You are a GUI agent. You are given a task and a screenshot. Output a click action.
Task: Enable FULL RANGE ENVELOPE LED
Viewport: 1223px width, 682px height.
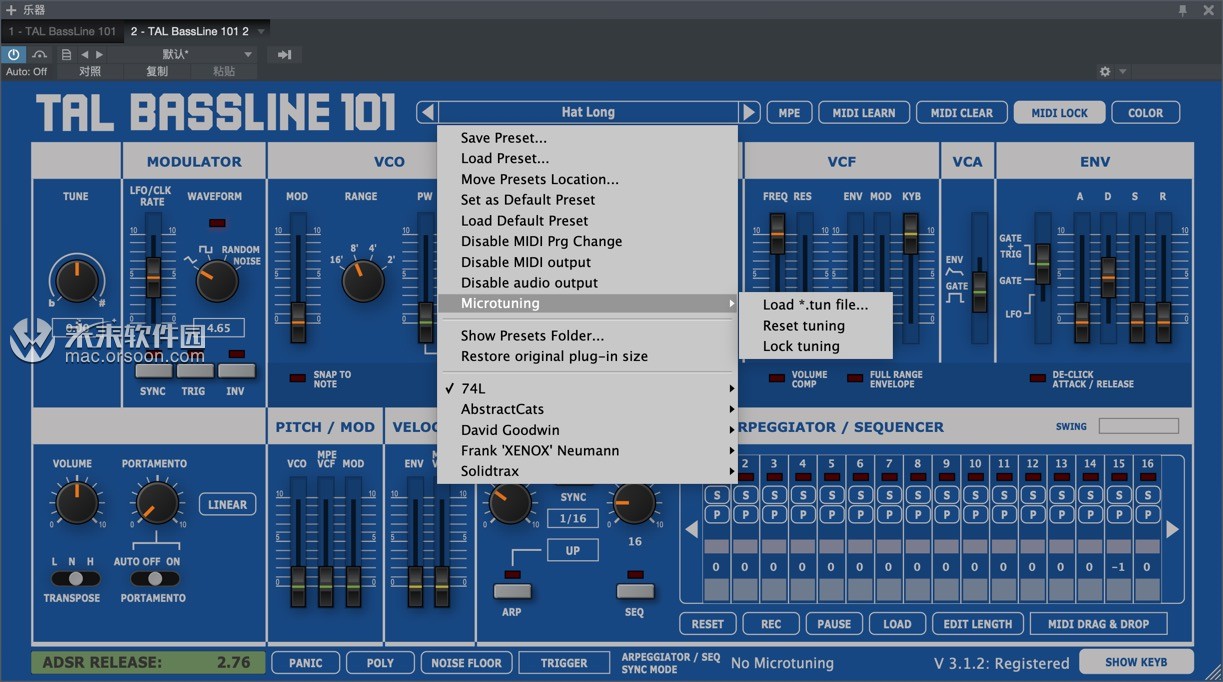(855, 378)
